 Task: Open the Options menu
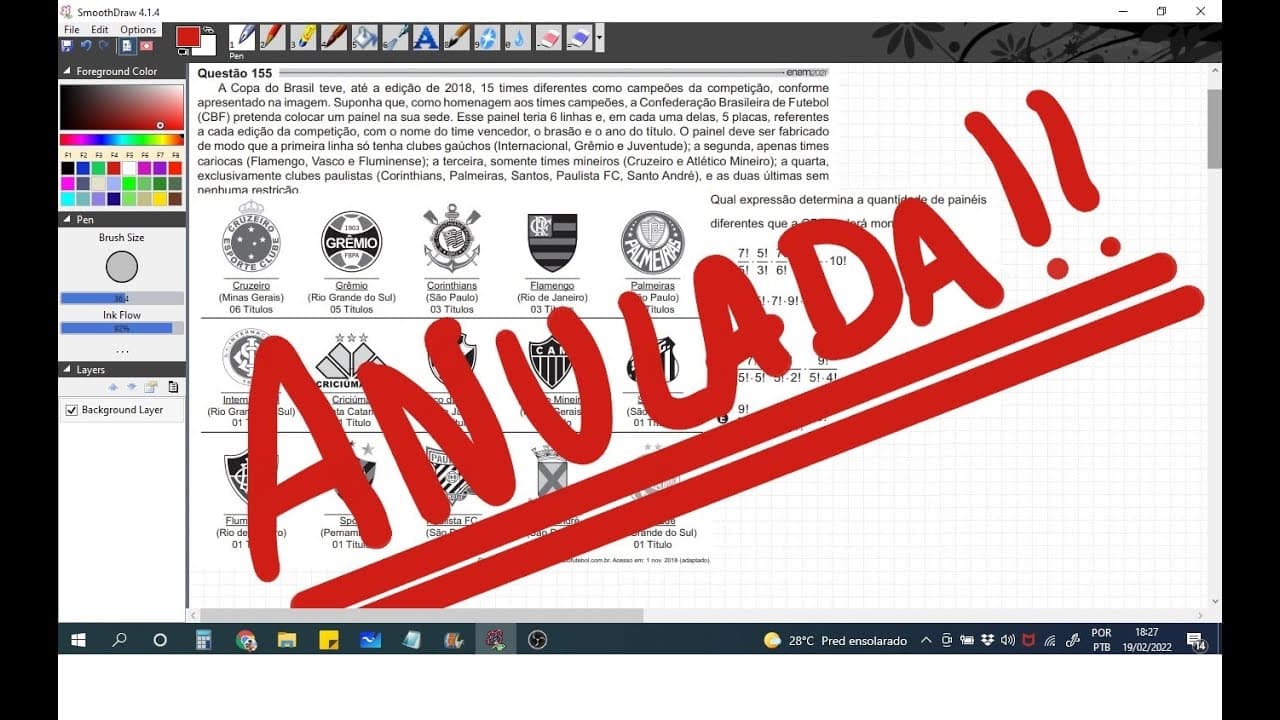click(x=138, y=30)
